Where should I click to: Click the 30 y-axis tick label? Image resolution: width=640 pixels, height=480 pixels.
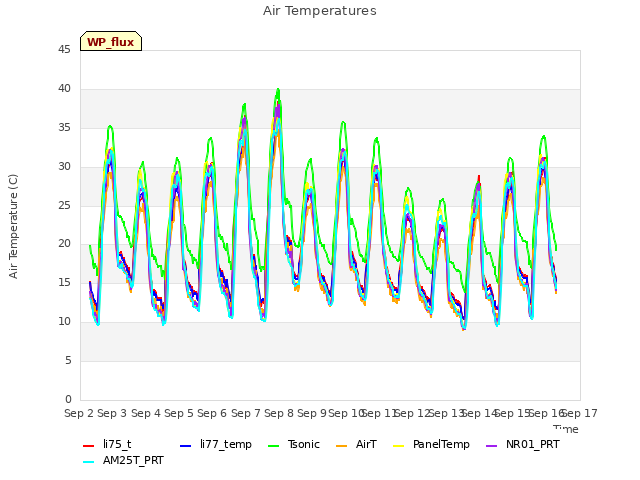64,166
